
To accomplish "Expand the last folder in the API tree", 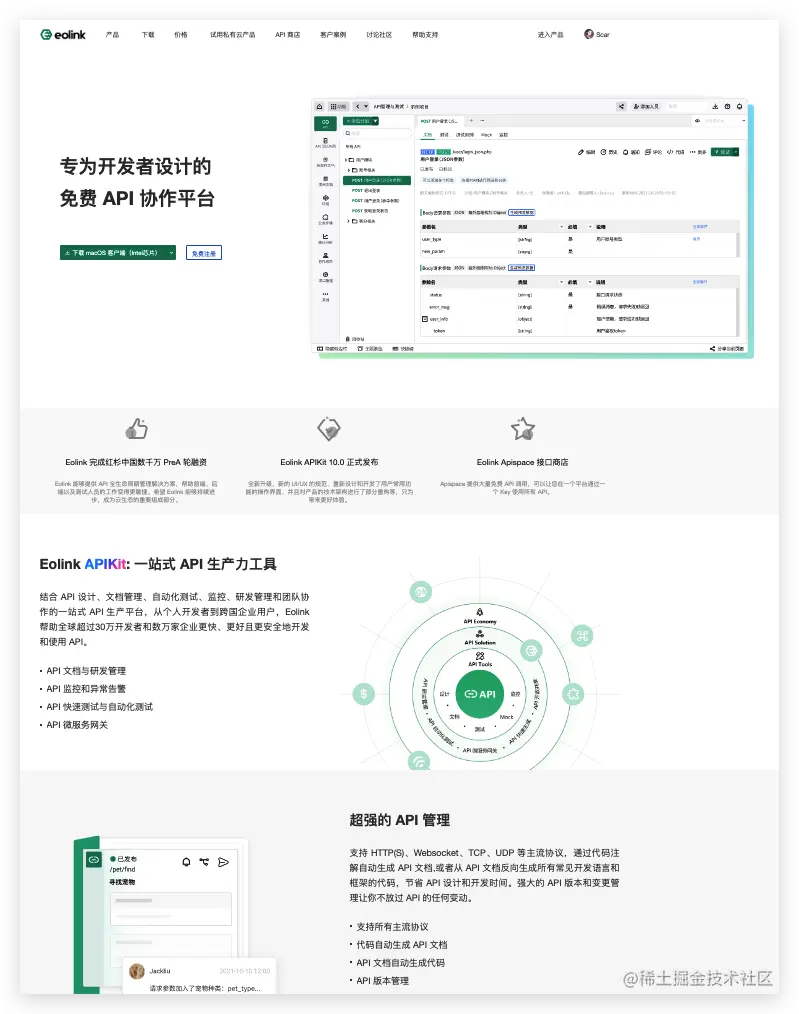I will tap(348, 221).
